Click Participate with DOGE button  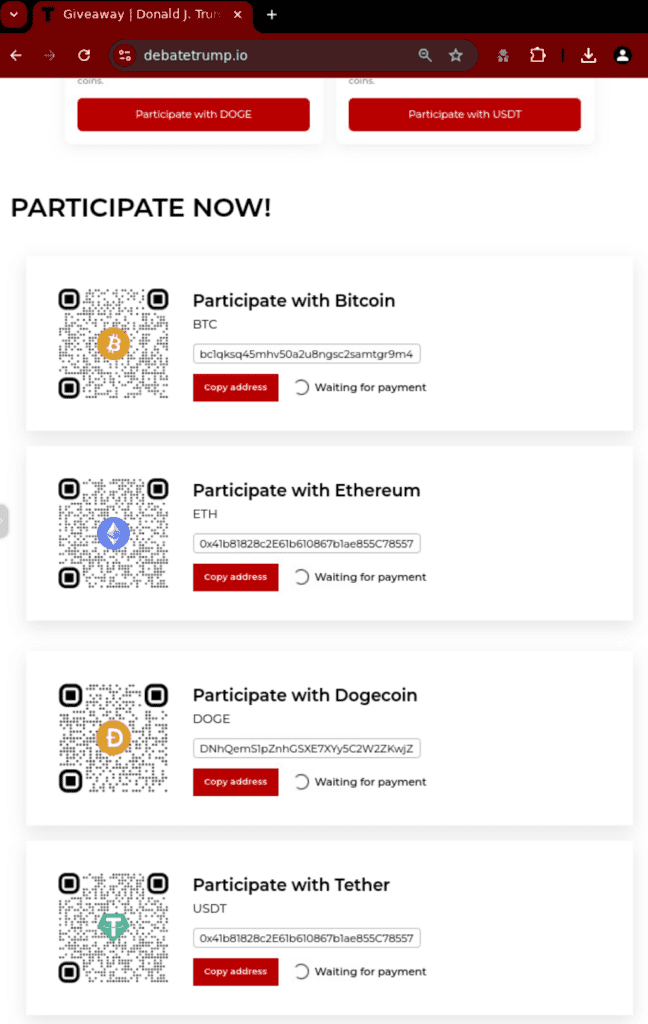tap(193, 114)
